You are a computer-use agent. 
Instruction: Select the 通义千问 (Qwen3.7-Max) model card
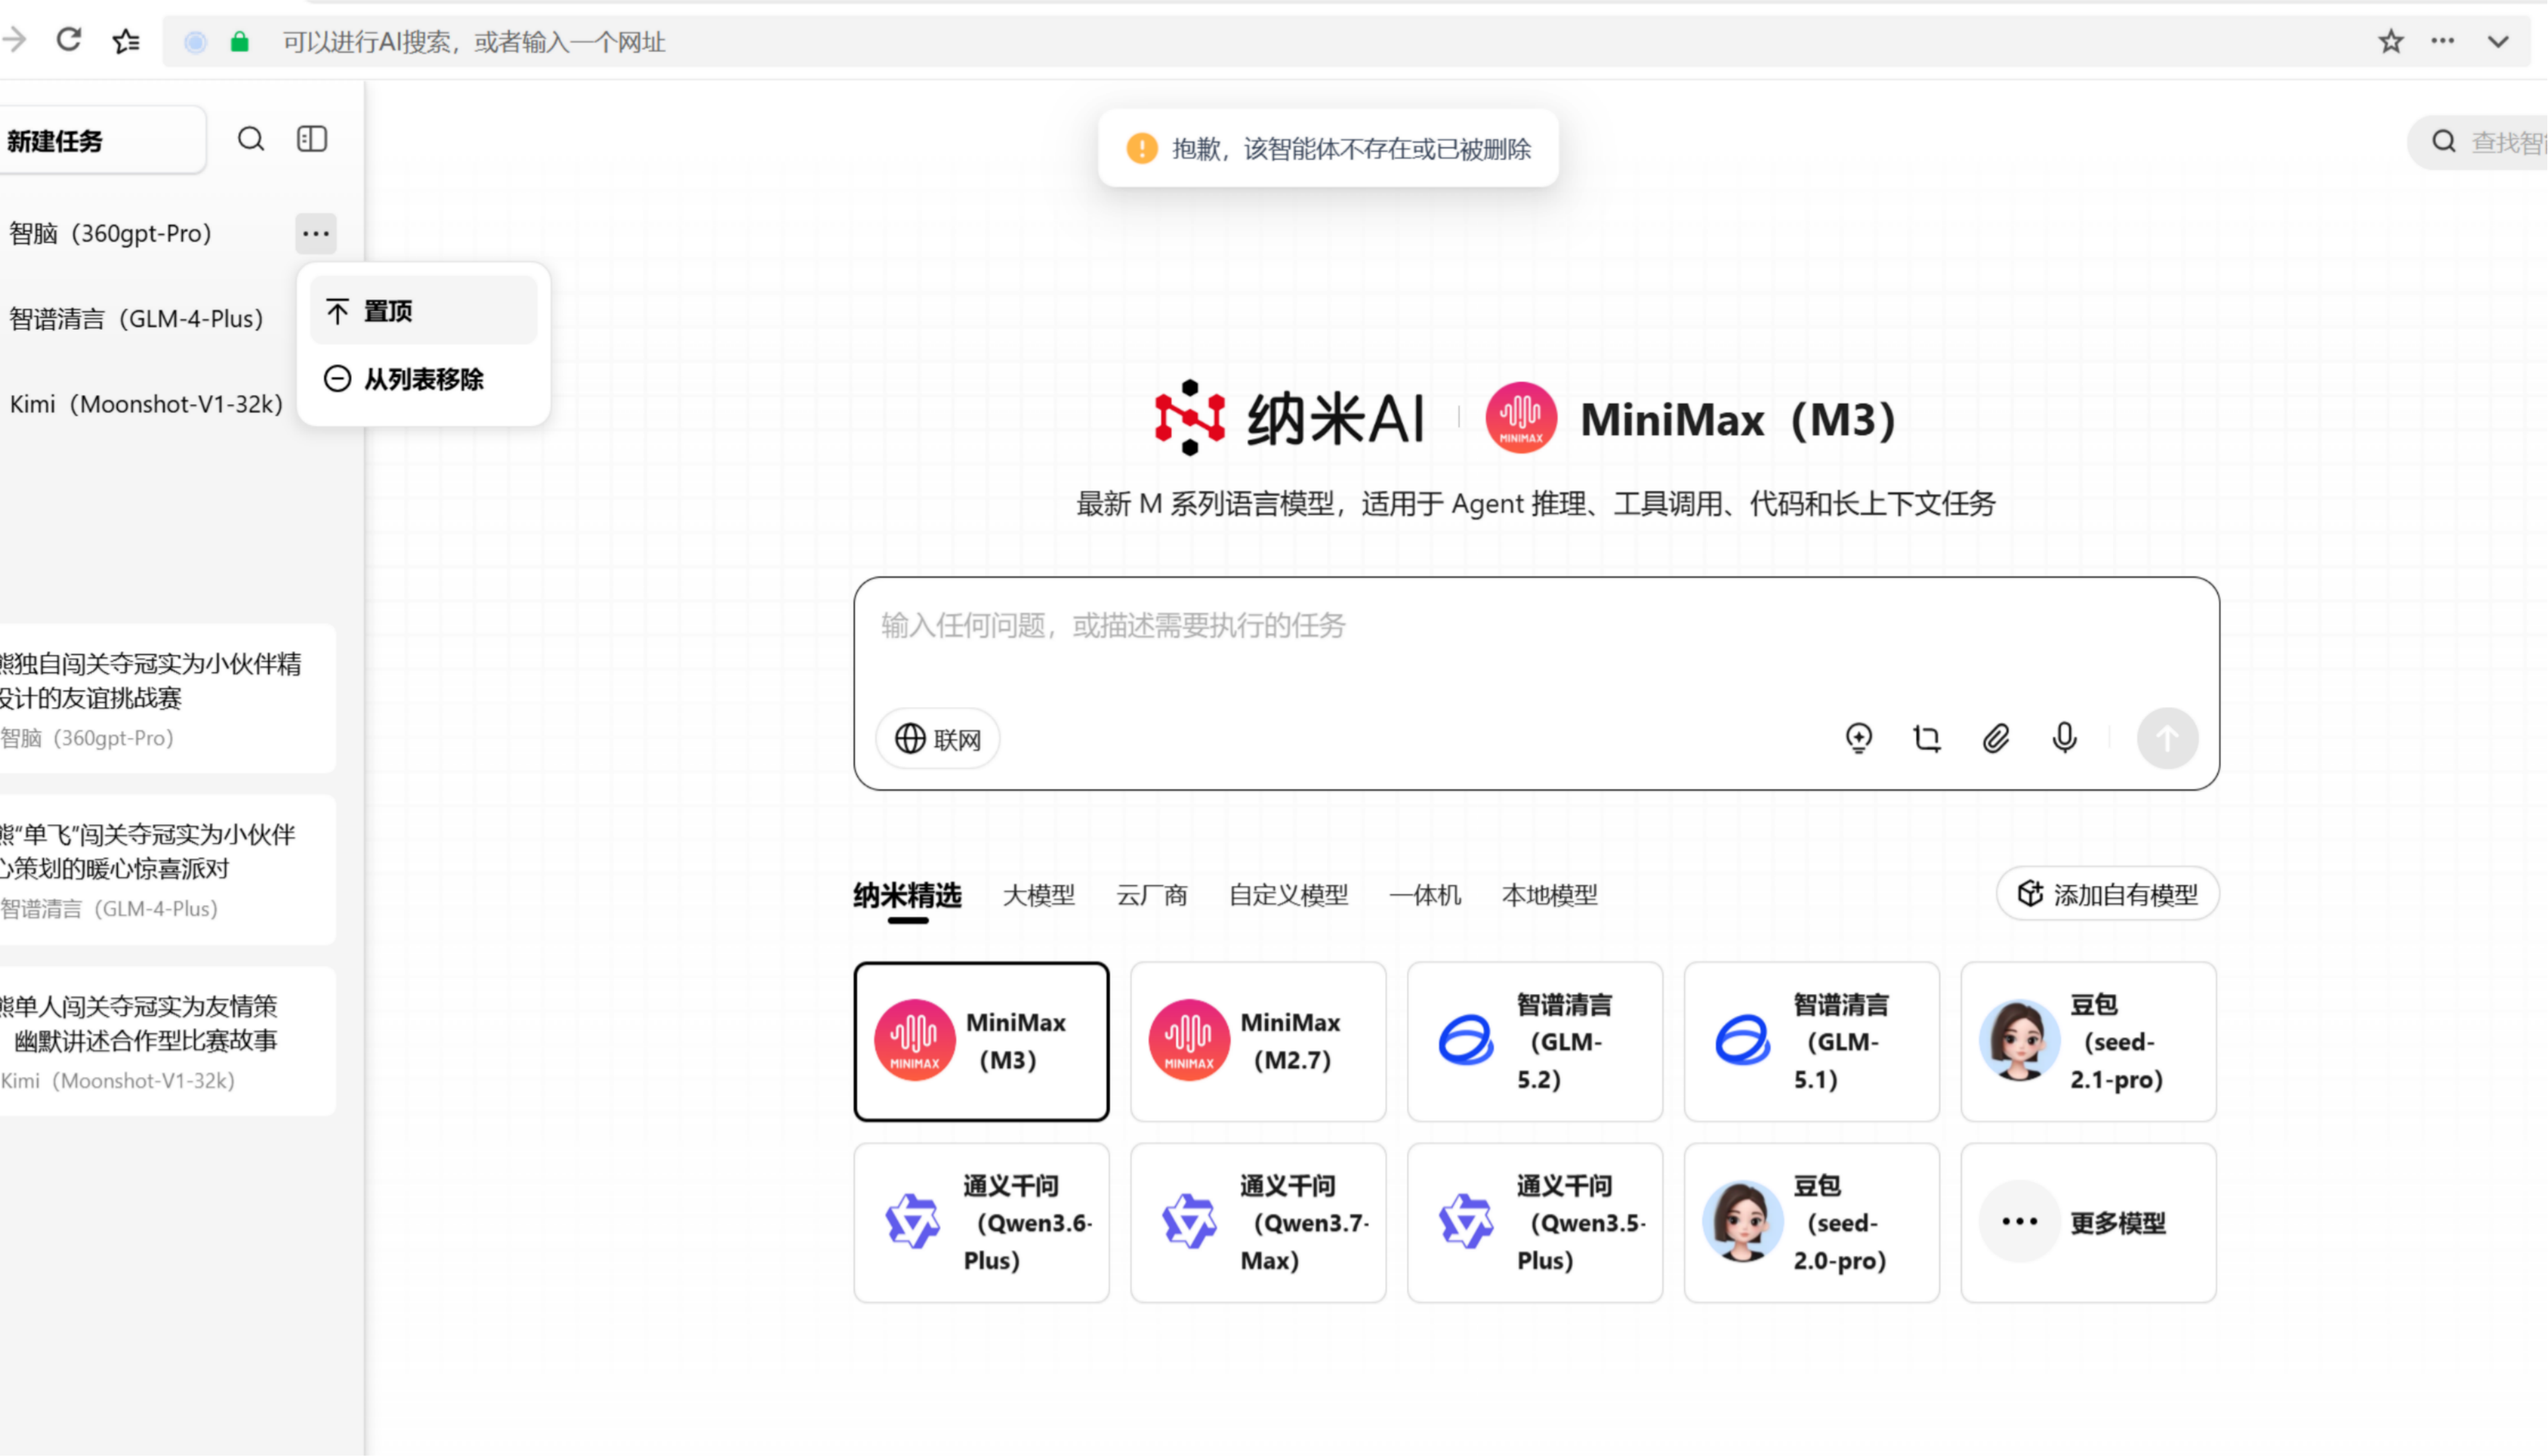coord(1258,1223)
